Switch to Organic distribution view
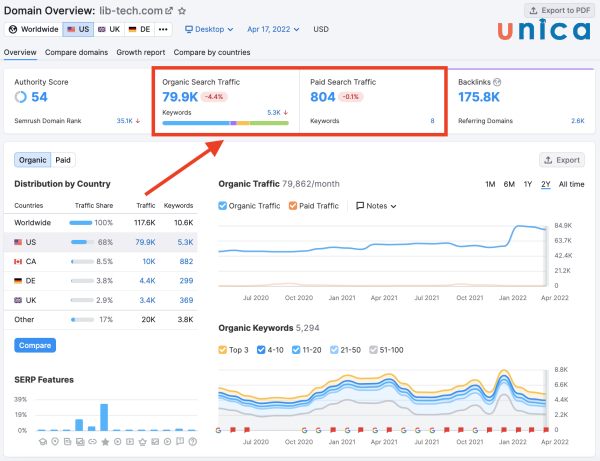The height and width of the screenshot is (461, 600). tap(33, 160)
